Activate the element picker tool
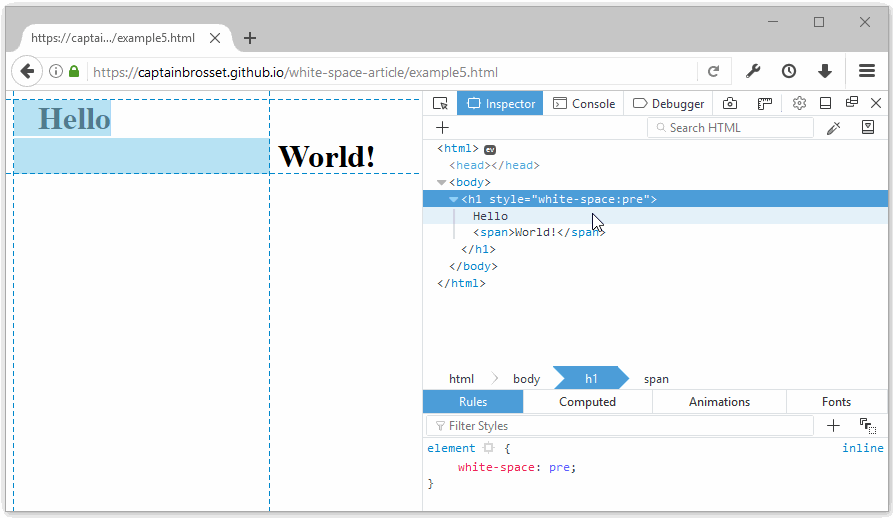This screenshot has width=893, height=518. 440,103
